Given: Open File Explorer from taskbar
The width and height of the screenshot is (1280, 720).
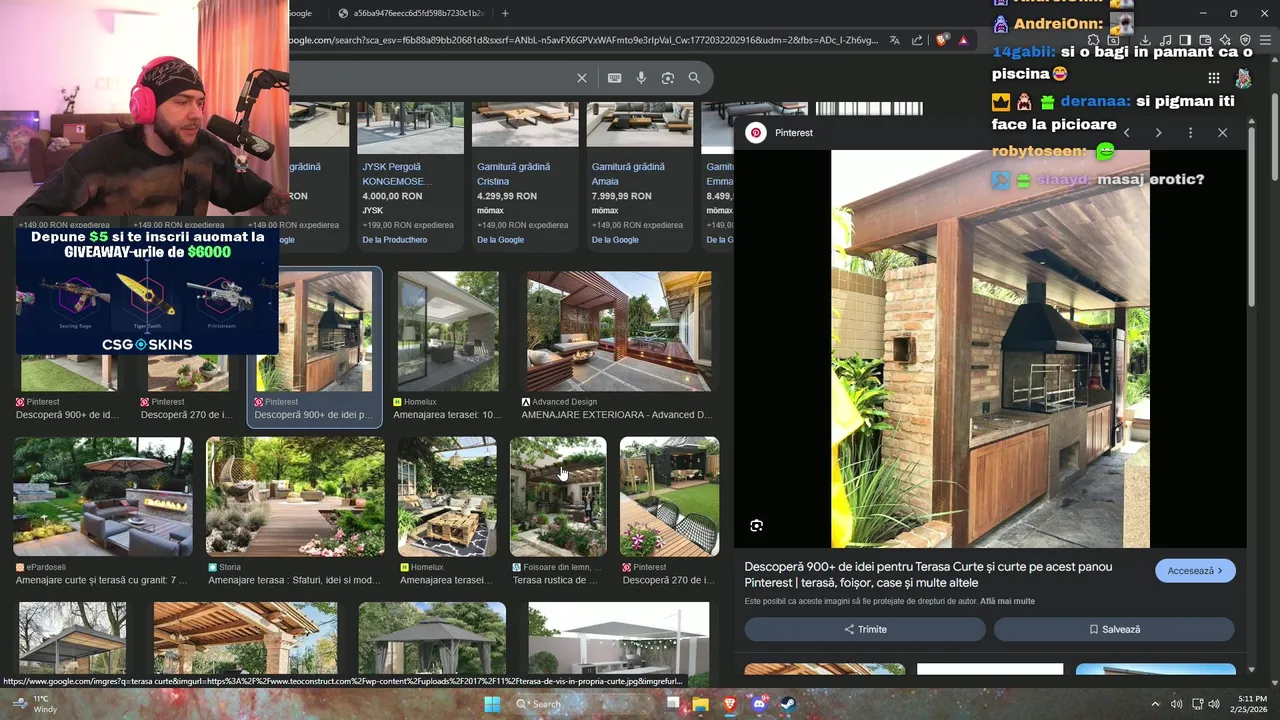Looking at the screenshot, I should click(700, 704).
